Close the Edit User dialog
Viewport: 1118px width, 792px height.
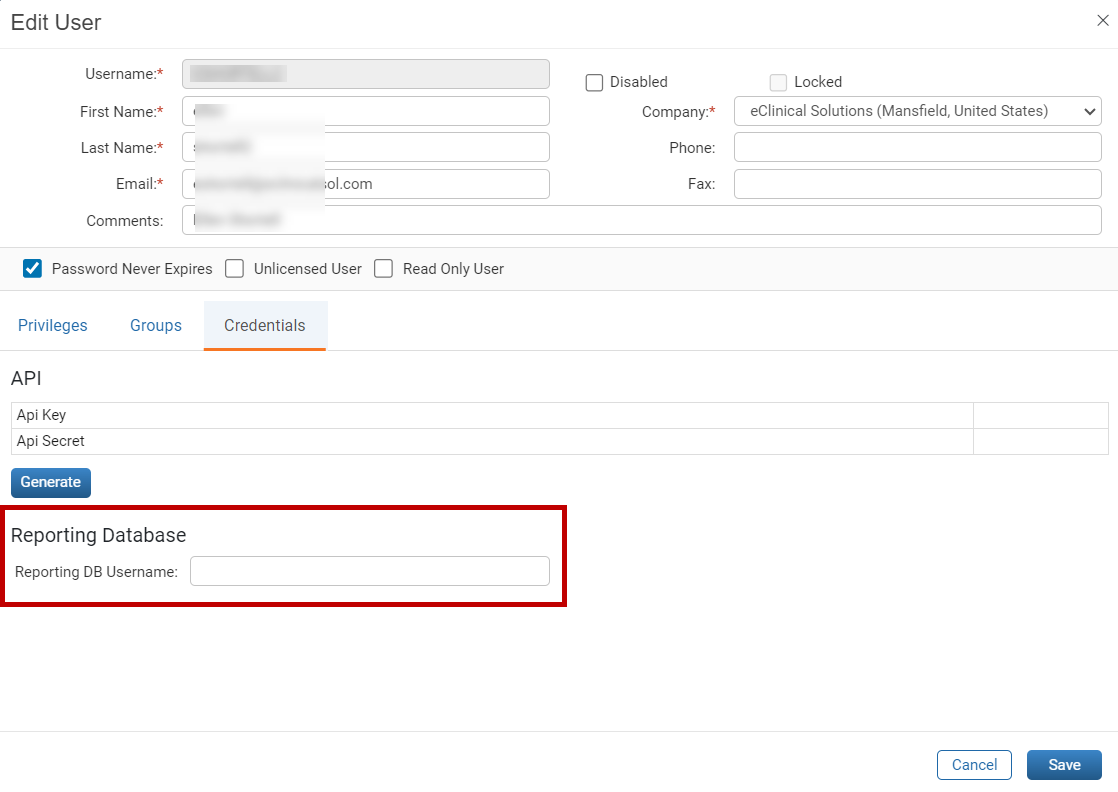click(x=1102, y=21)
